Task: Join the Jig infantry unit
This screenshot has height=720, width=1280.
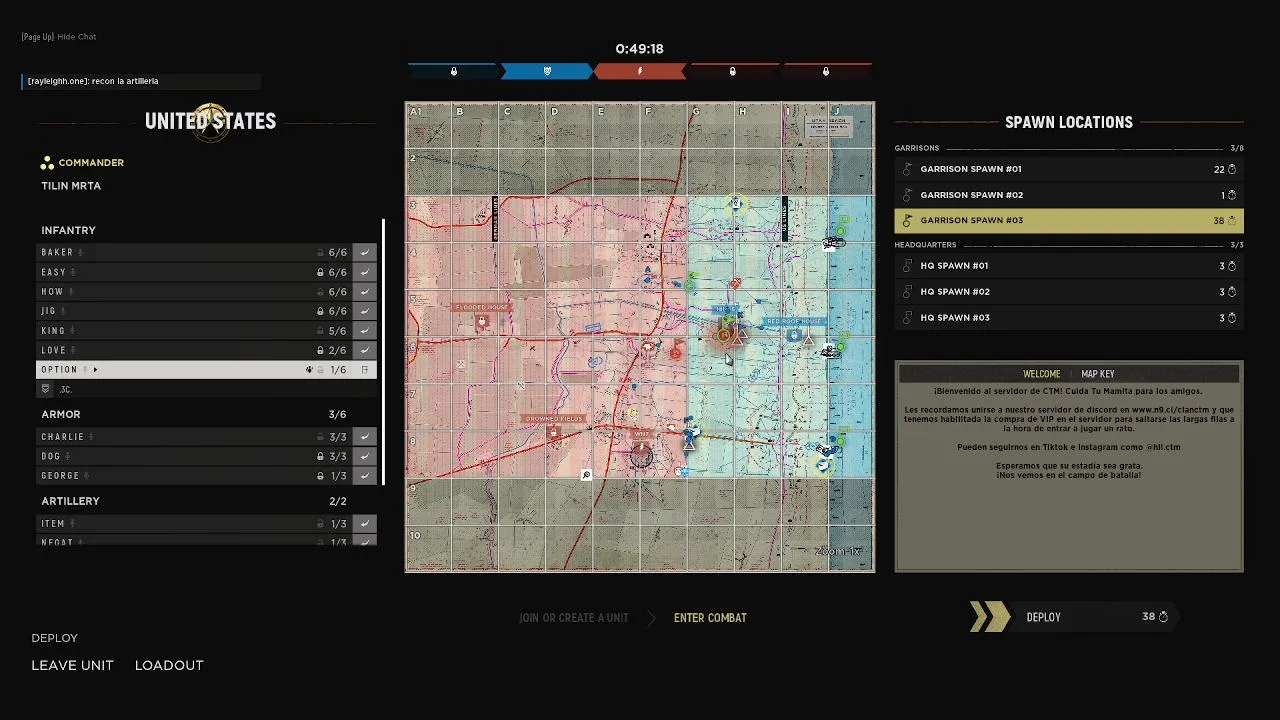Action: click(x=365, y=311)
